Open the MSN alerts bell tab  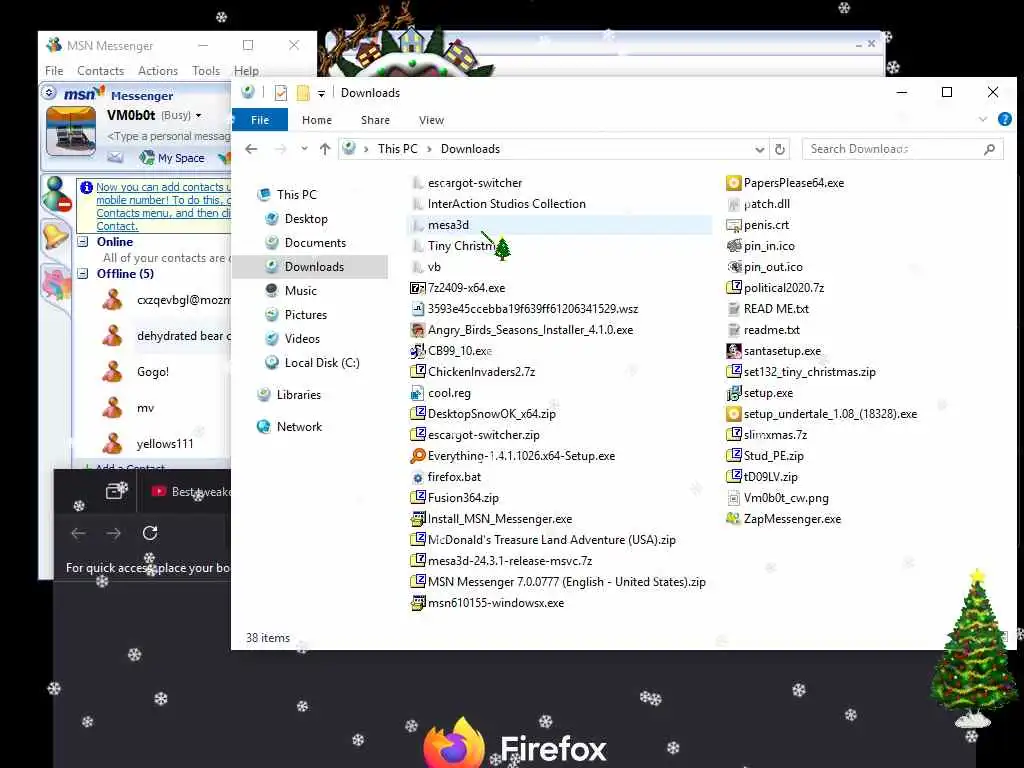[x=55, y=235]
